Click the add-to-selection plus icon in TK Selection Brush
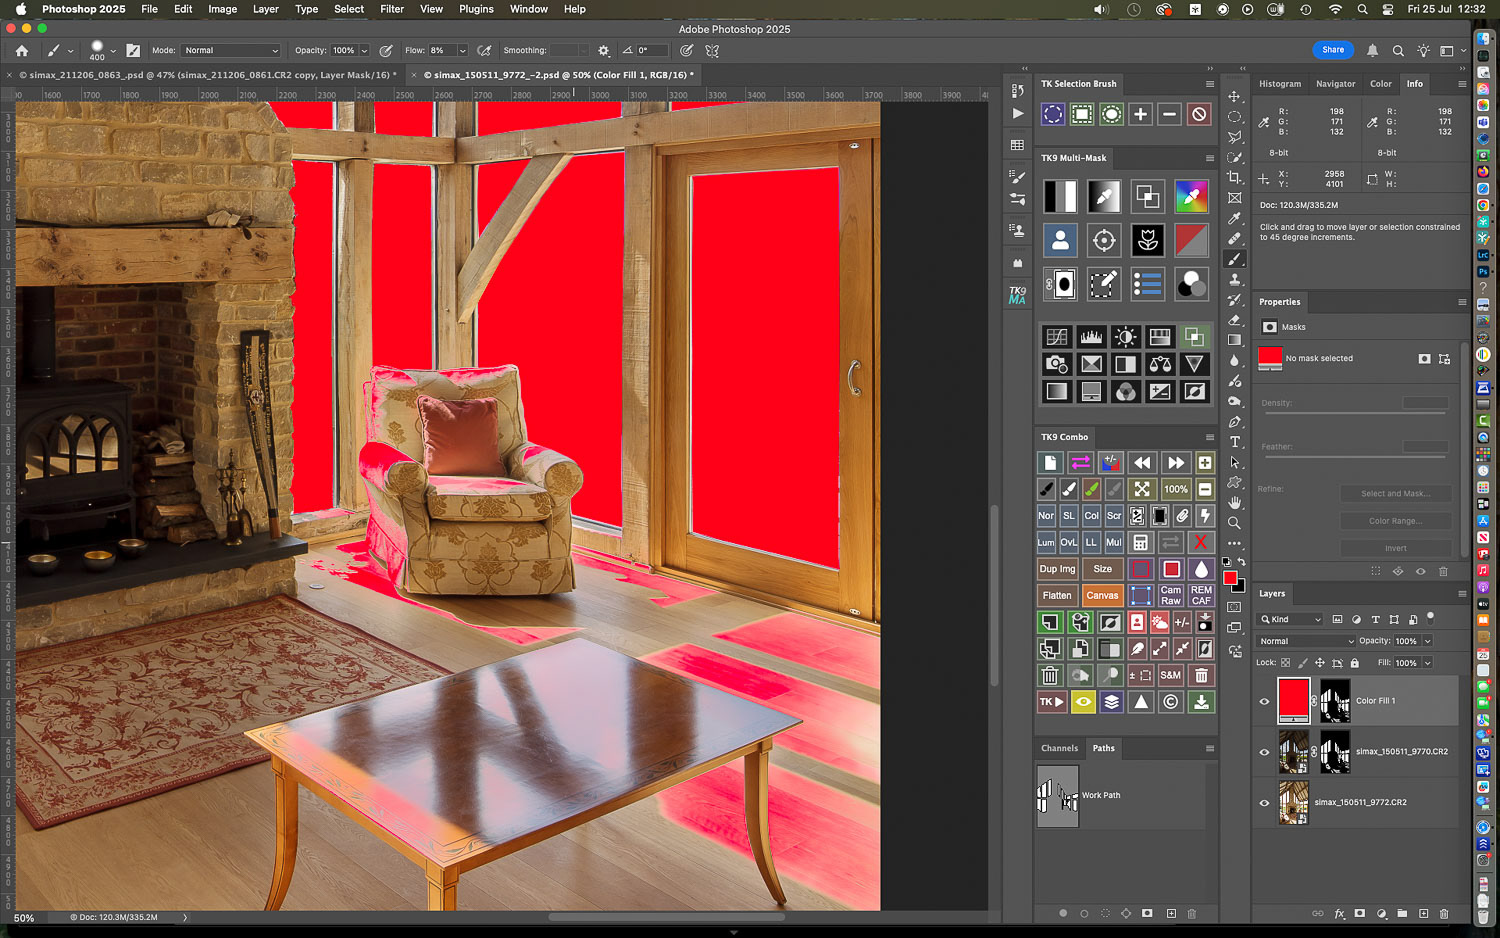Screen dimensions: 1500x938 click(x=1140, y=114)
